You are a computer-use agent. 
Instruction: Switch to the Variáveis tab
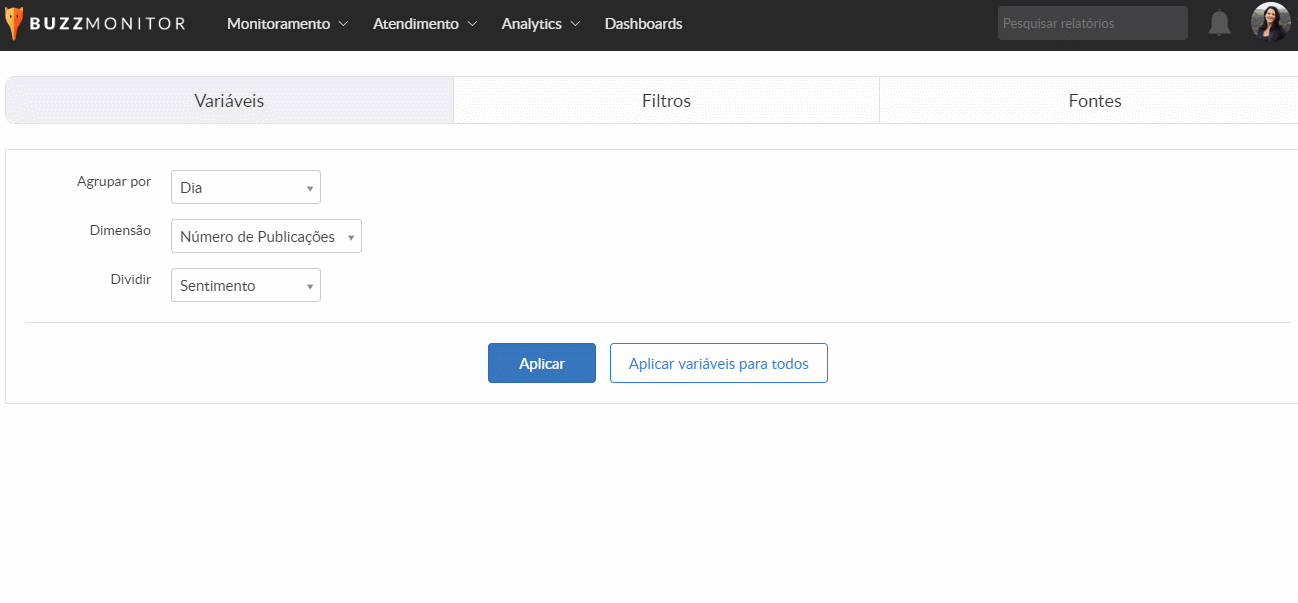click(x=229, y=101)
